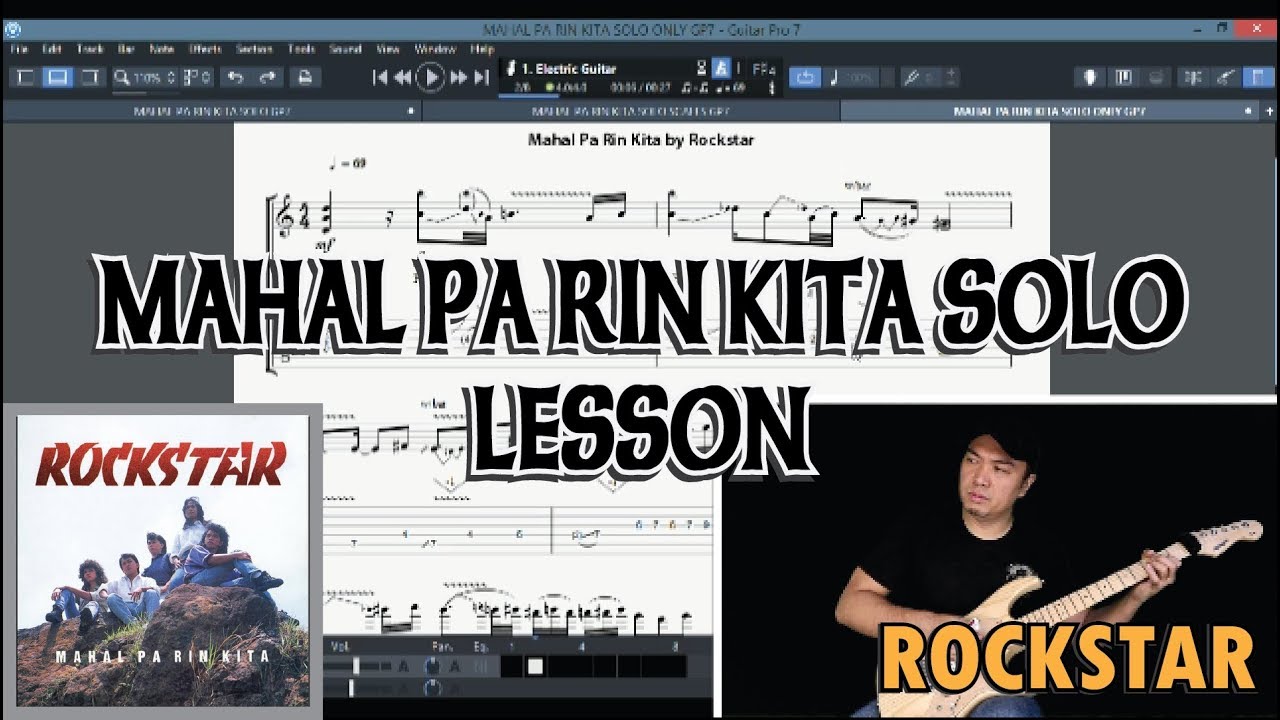Open the Tools menu
Screen dimensions: 1280x720
click(x=301, y=48)
